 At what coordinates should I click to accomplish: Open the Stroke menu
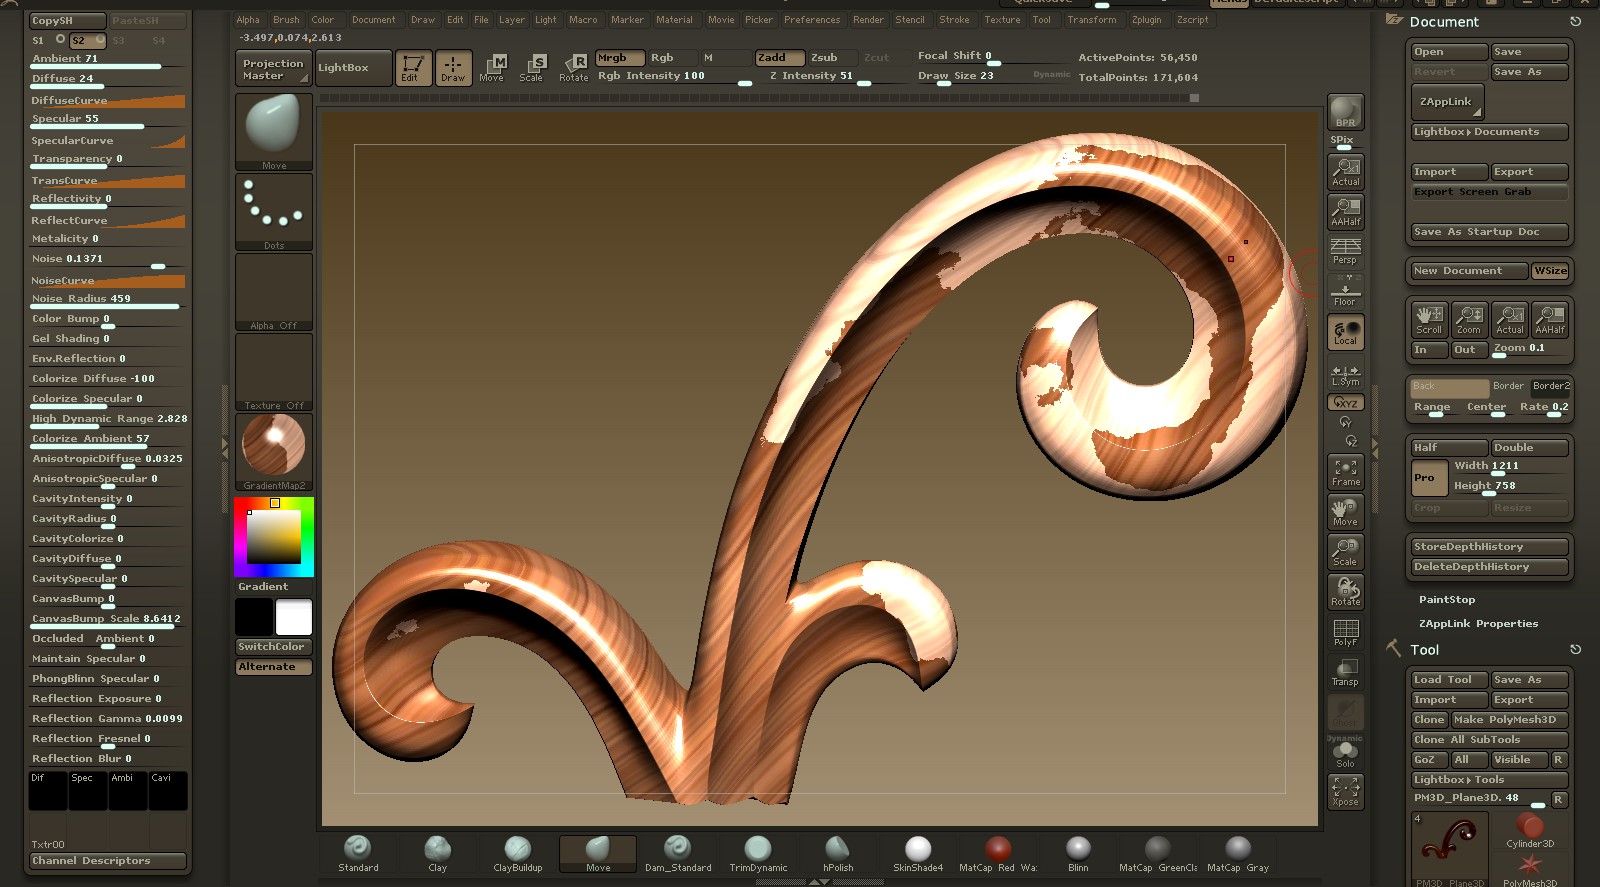coord(953,20)
